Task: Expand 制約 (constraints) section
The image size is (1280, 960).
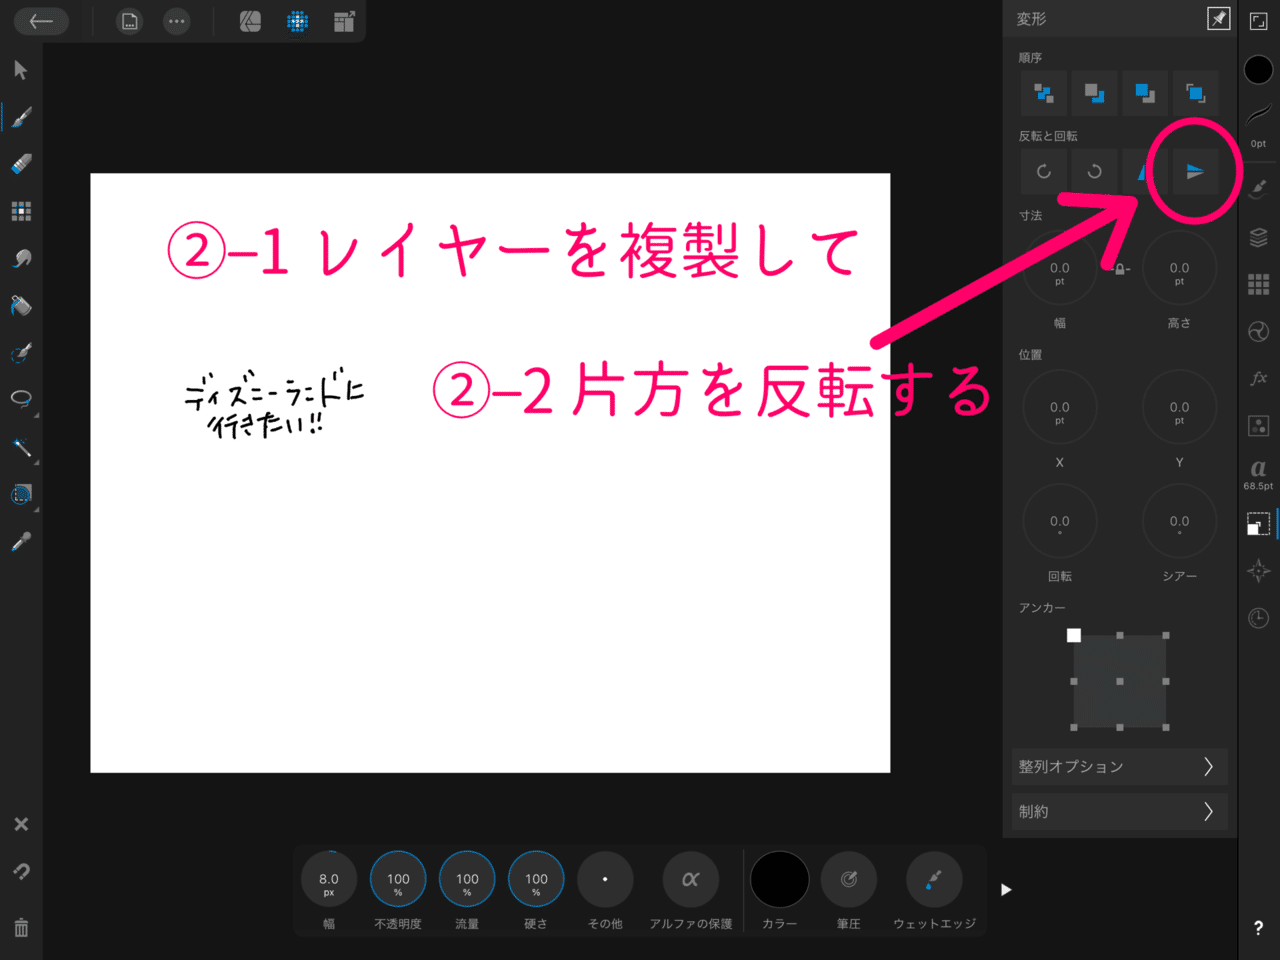Action: coord(1119,811)
